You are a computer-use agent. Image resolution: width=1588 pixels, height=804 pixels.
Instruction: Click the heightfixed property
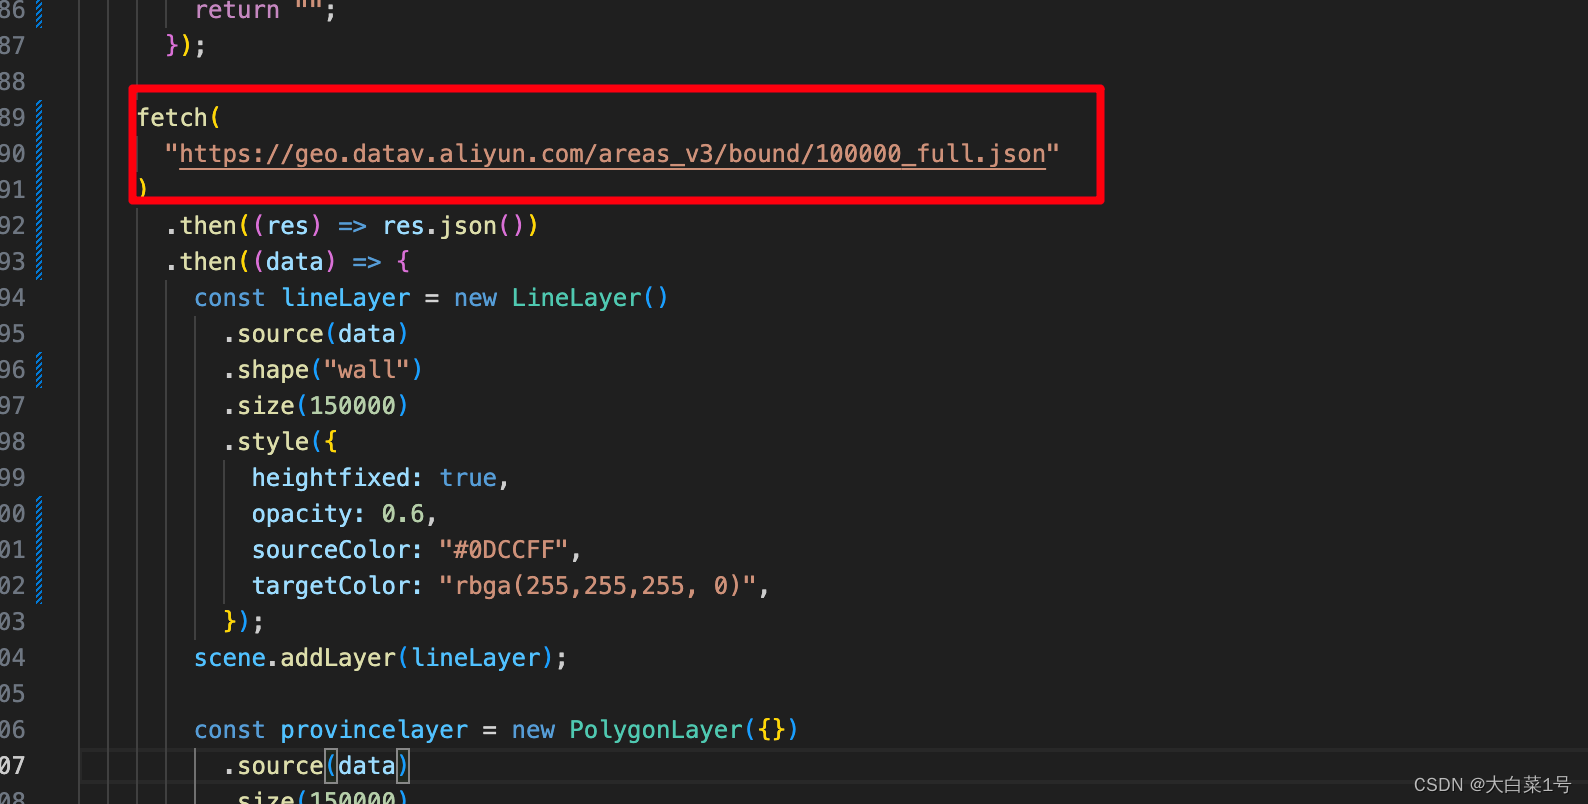(x=330, y=478)
